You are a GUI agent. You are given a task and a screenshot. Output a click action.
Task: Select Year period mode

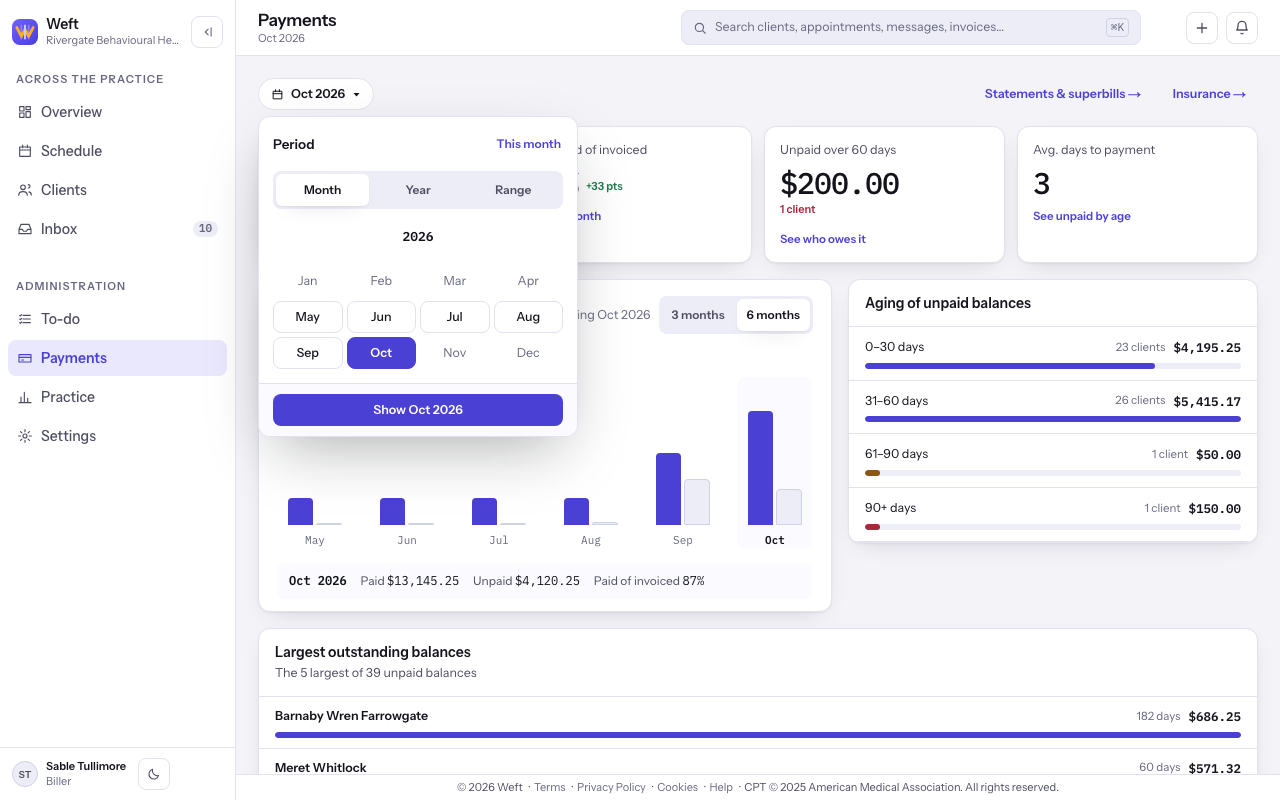(x=418, y=190)
